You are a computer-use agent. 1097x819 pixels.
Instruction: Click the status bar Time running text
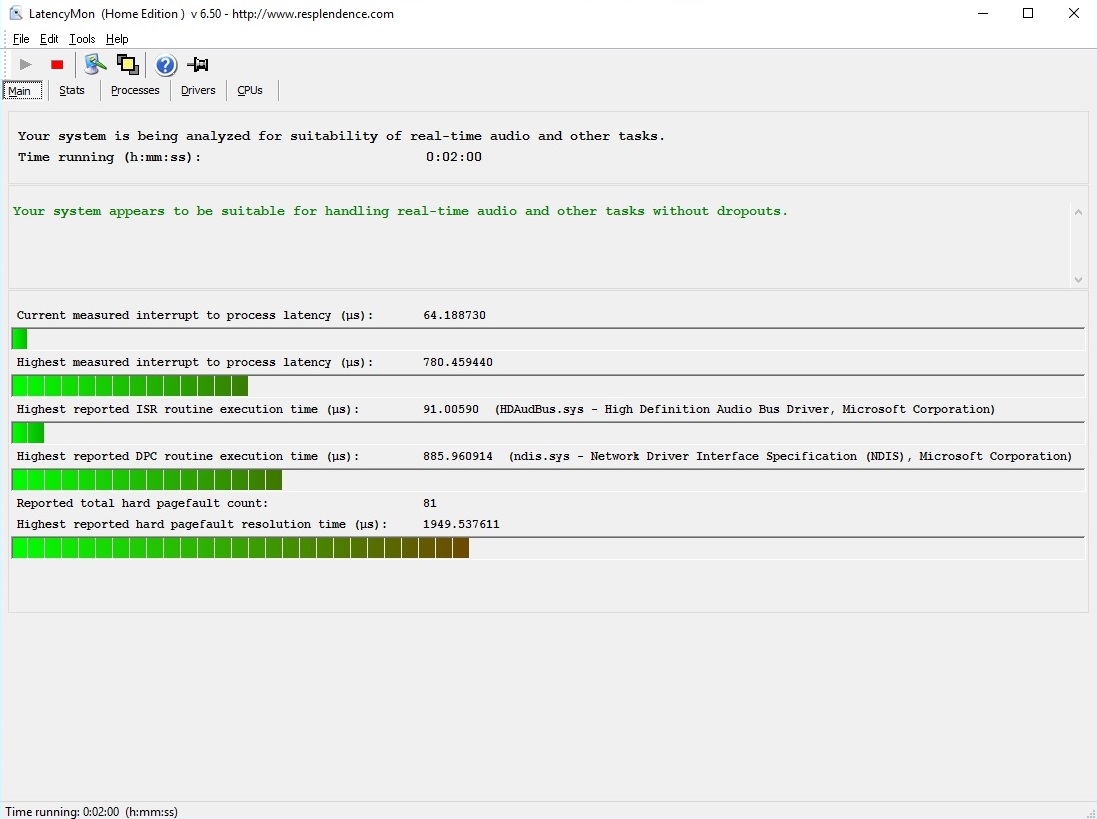91,811
